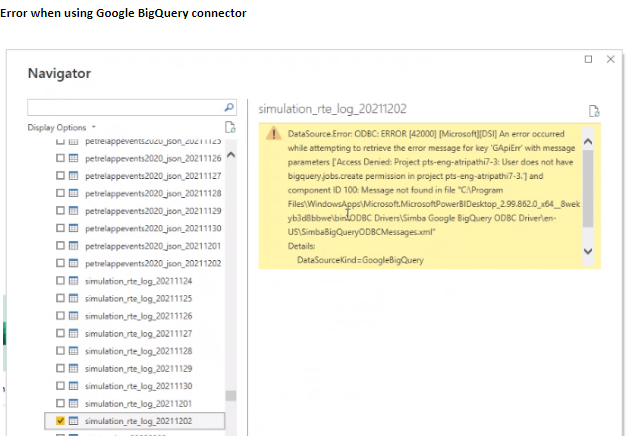Click the preview title simulation_rte_log_20211202
The image size is (635, 436).
click(x=332, y=109)
